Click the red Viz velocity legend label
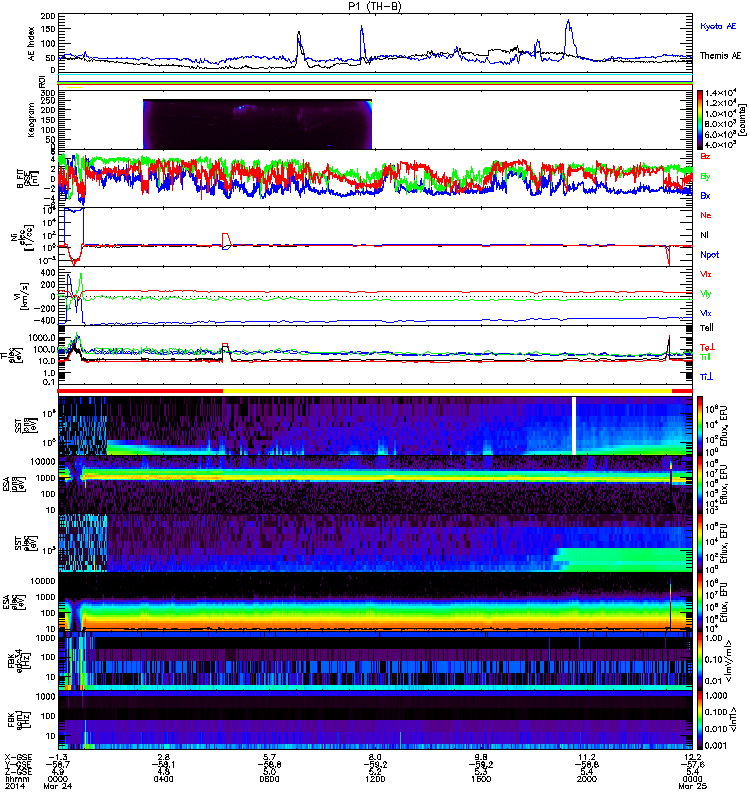The width and height of the screenshot is (750, 800). (x=705, y=274)
